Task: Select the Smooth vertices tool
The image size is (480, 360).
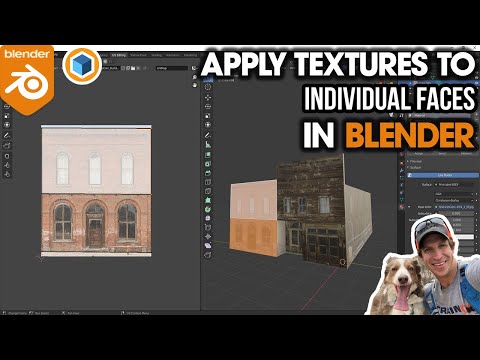Action: [x=208, y=218]
